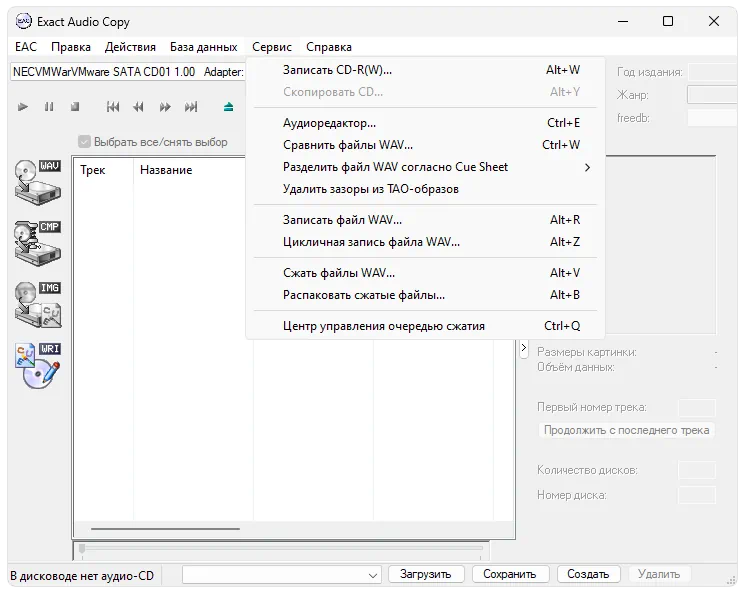Click 'В дисководе нет аудио-CD' status text
Viewport: 744px width, 594px height.
[x=82, y=576]
